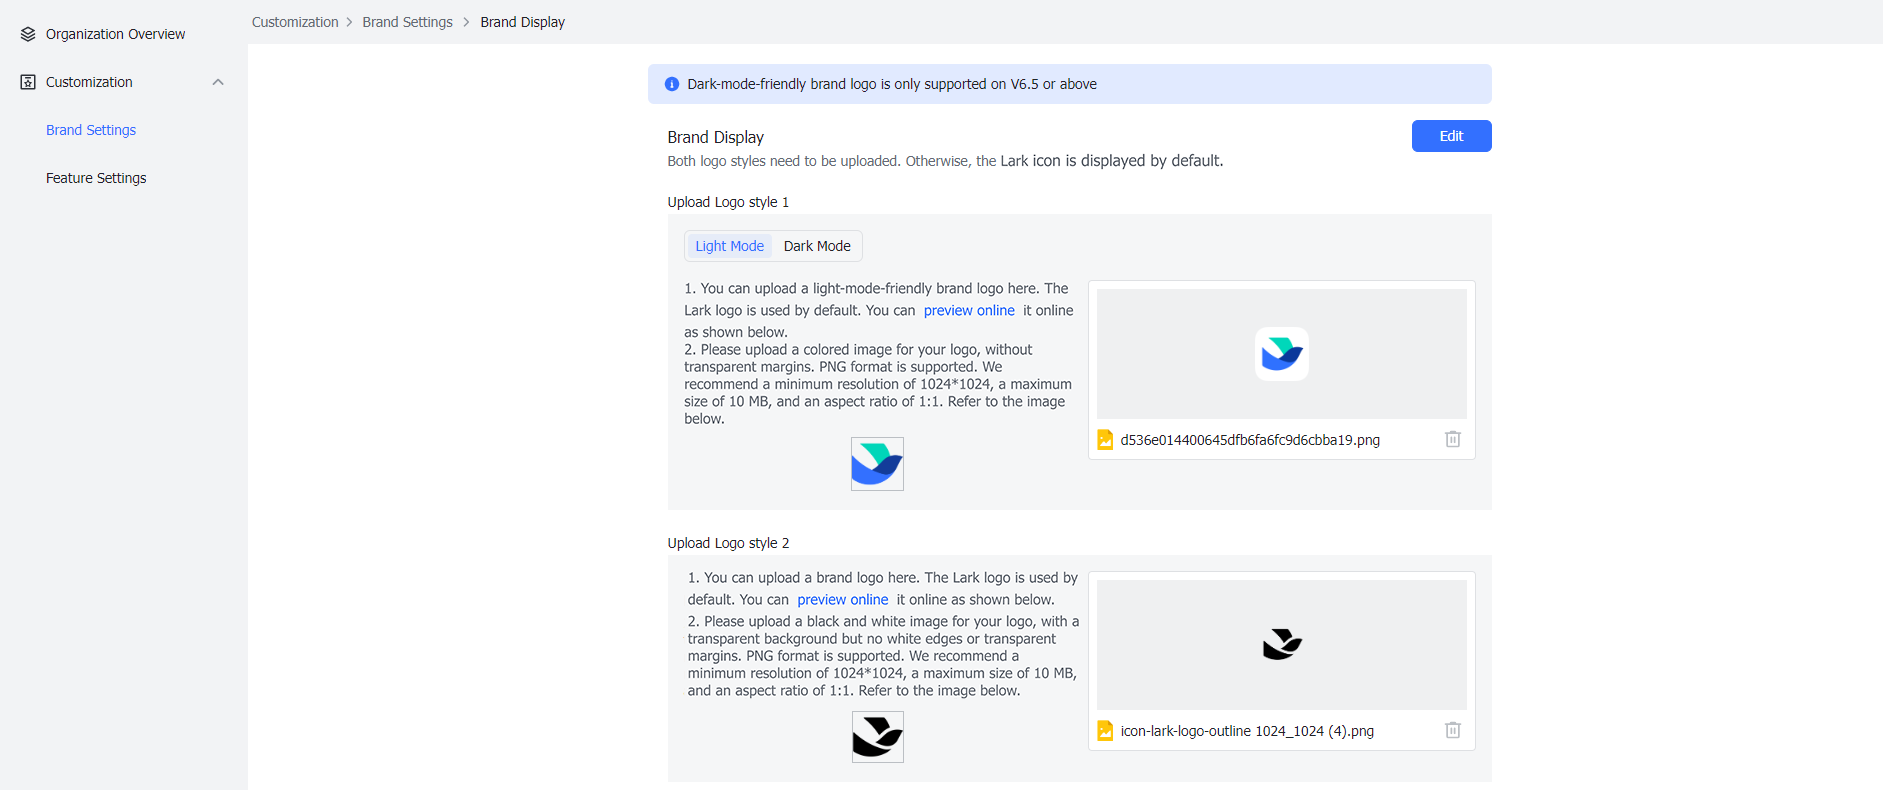Open Organization Overview page

coord(115,34)
